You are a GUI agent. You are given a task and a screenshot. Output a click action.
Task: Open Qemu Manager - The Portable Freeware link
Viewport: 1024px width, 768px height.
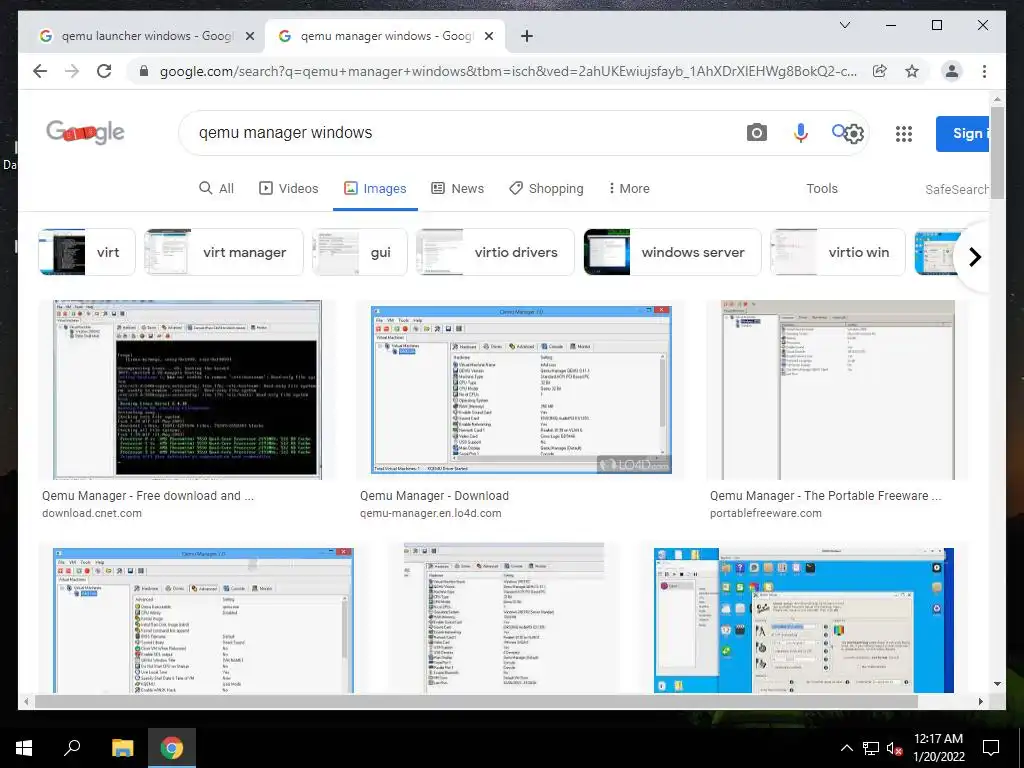tap(825, 496)
